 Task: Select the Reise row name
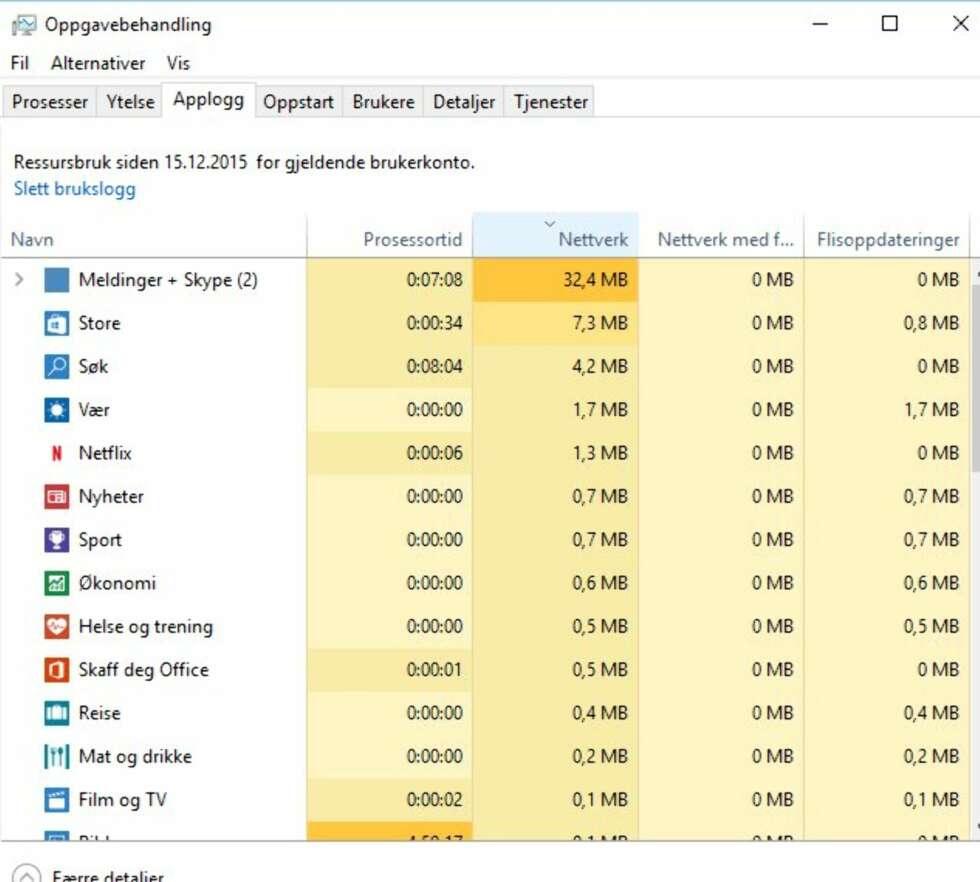(x=99, y=713)
